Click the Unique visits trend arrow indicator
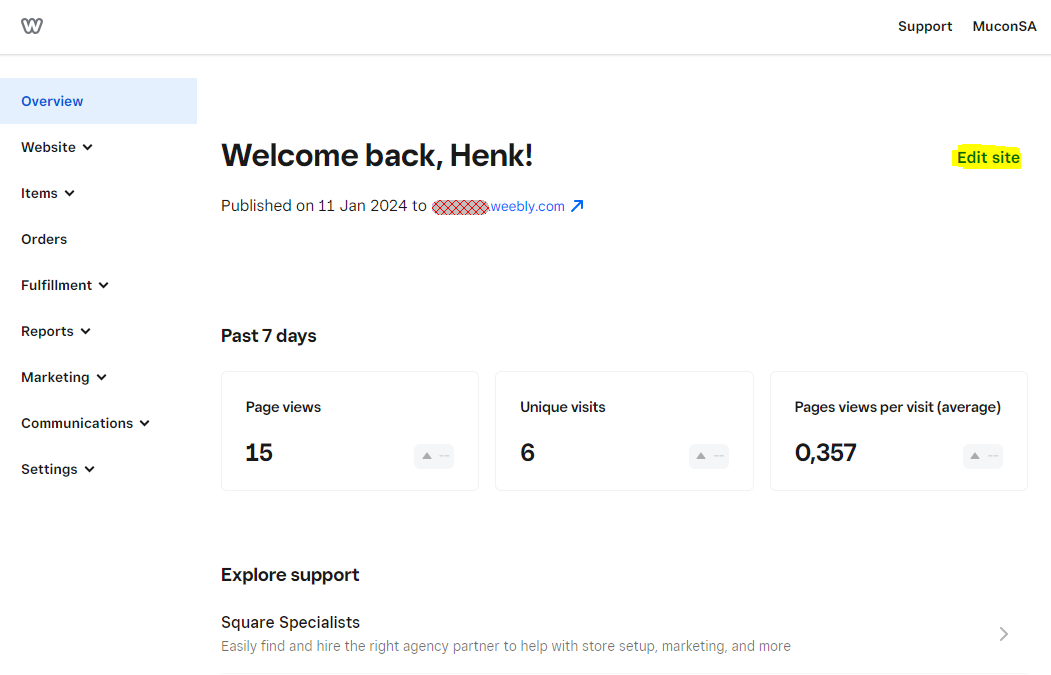Image resolution: width=1051 pixels, height=675 pixels. [708, 456]
